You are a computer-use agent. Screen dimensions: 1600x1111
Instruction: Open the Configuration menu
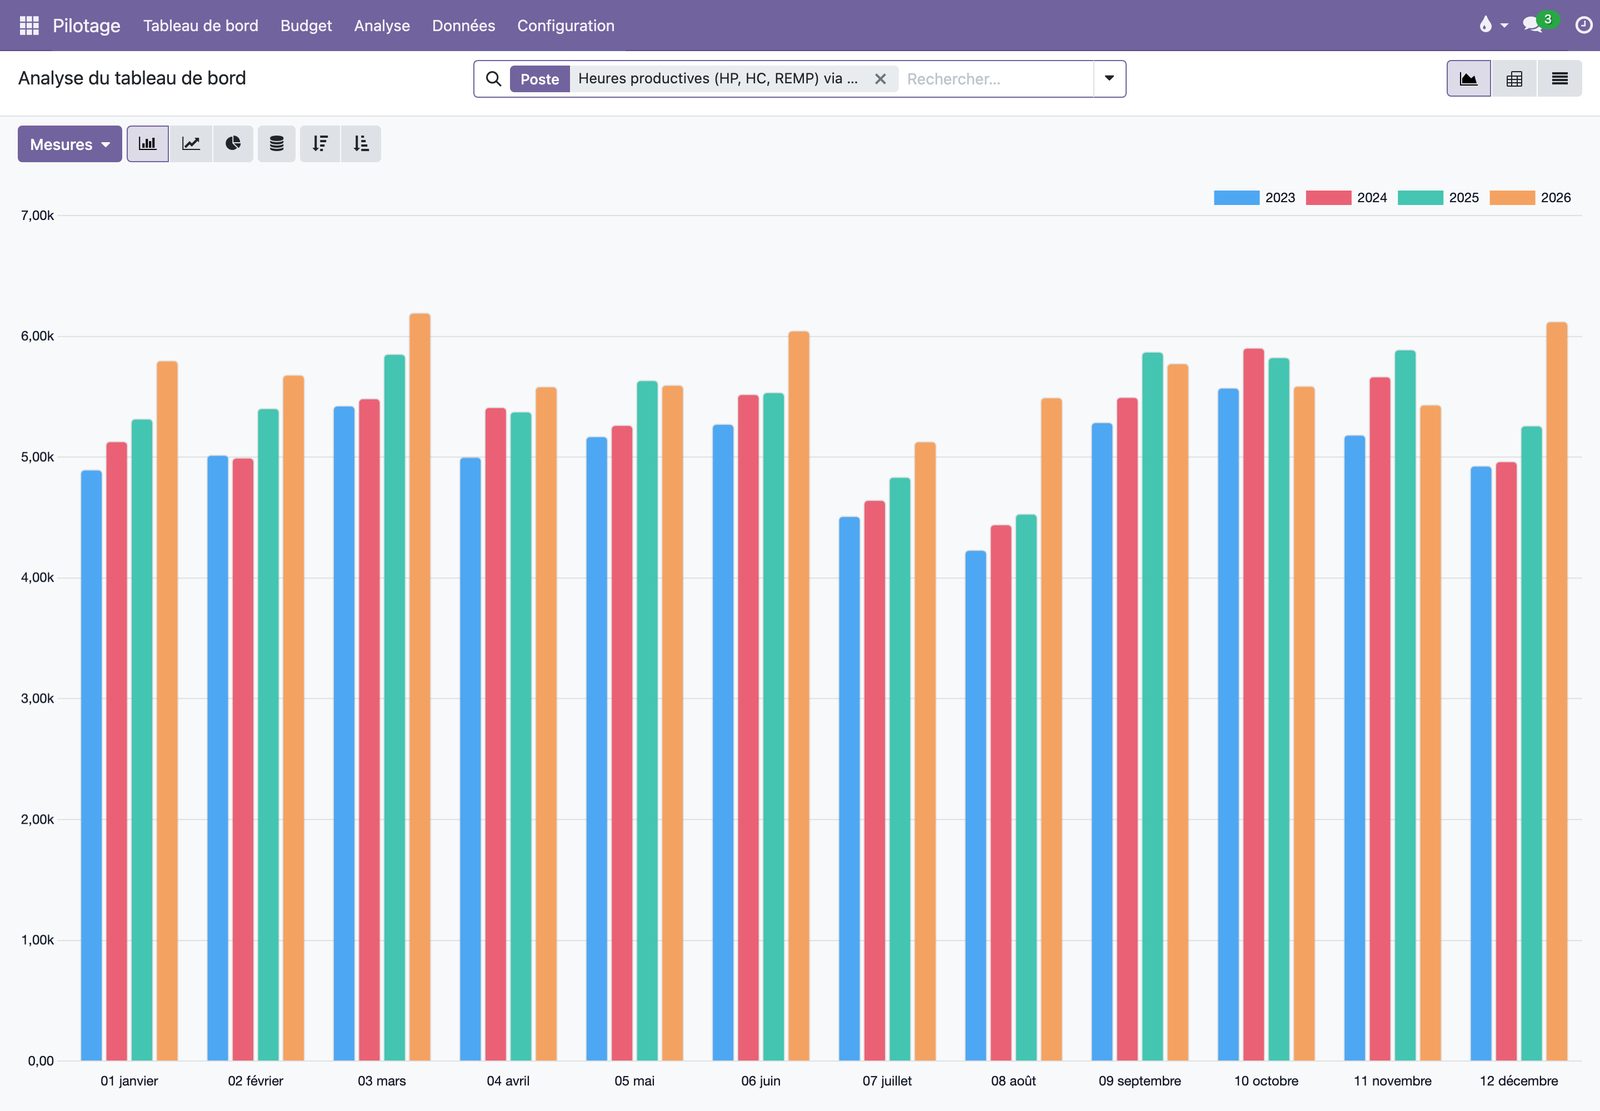pos(566,25)
